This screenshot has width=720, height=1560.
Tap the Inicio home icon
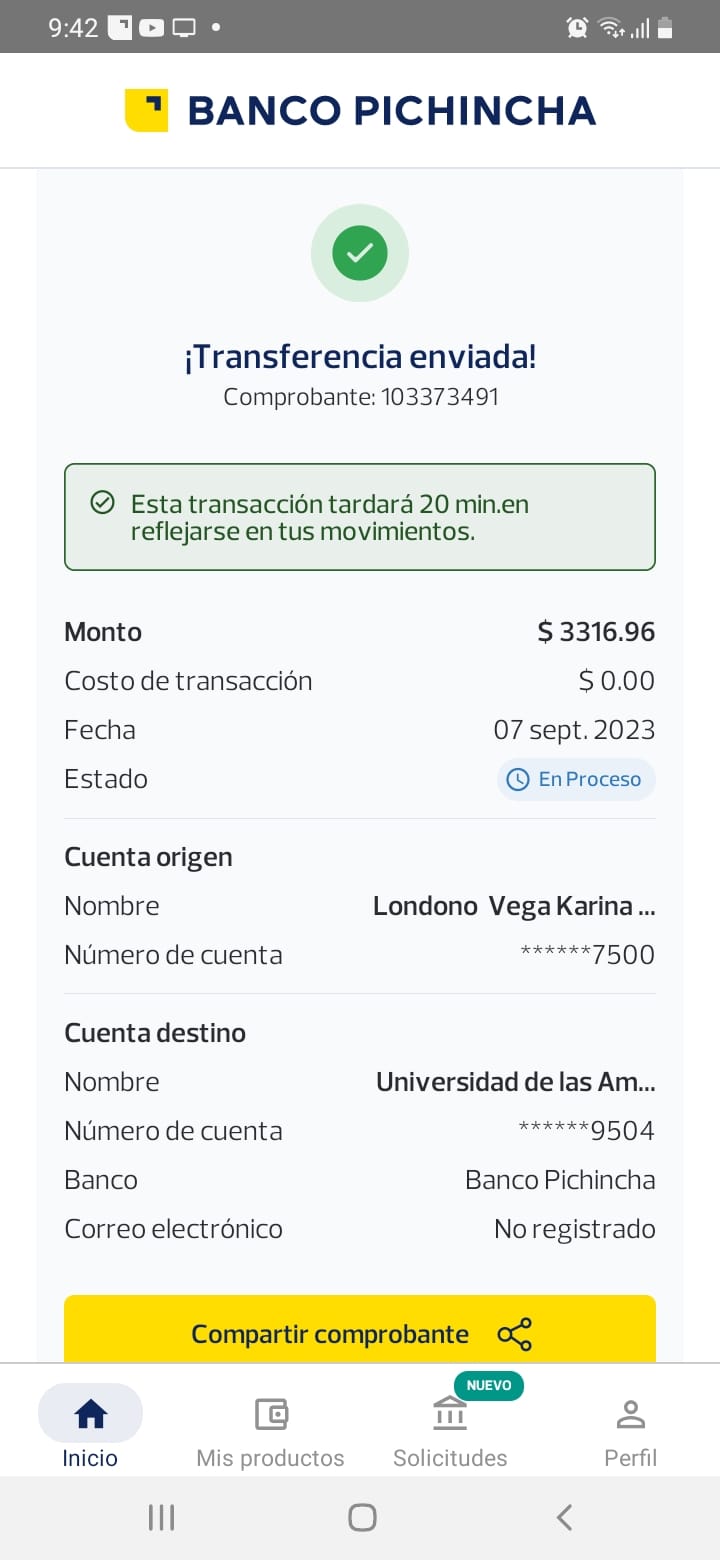point(91,1413)
